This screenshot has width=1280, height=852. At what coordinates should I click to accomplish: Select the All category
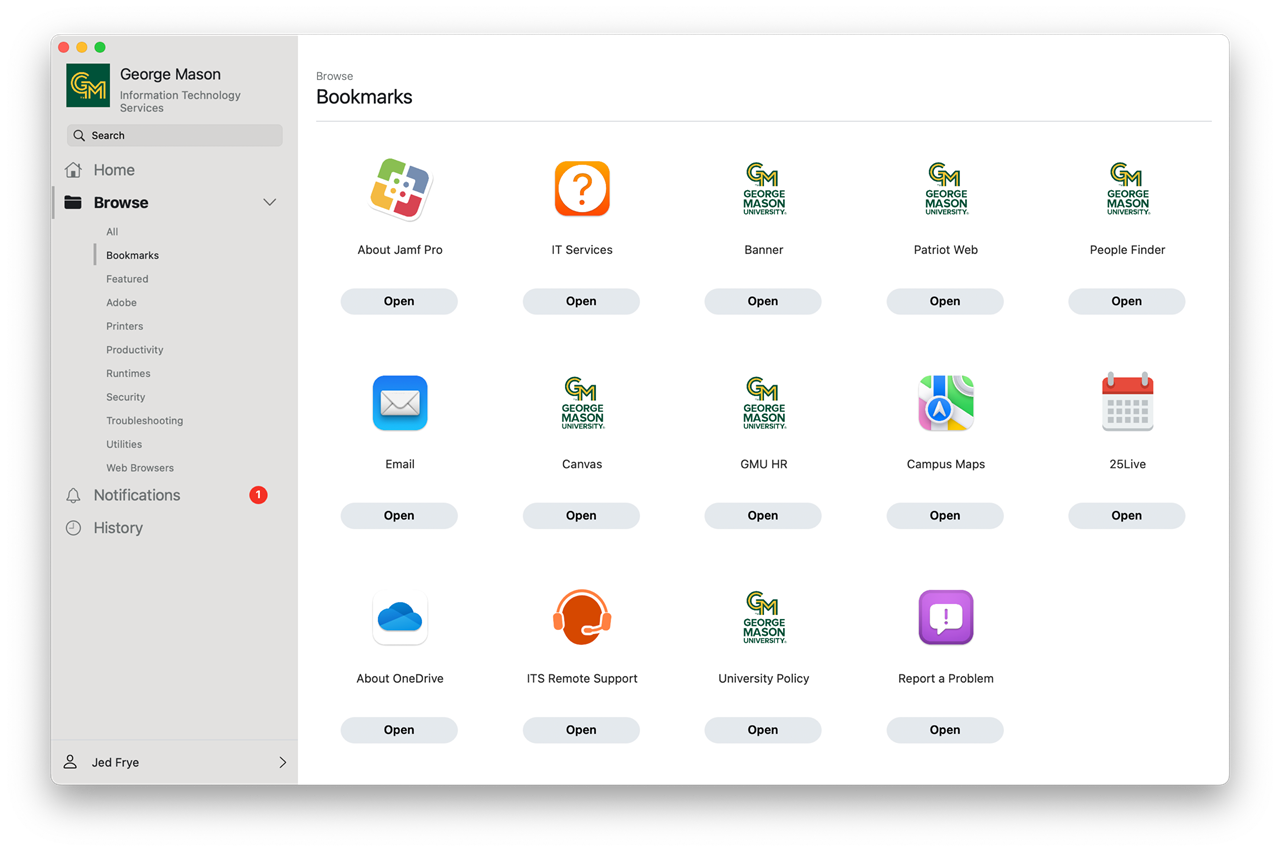(112, 232)
